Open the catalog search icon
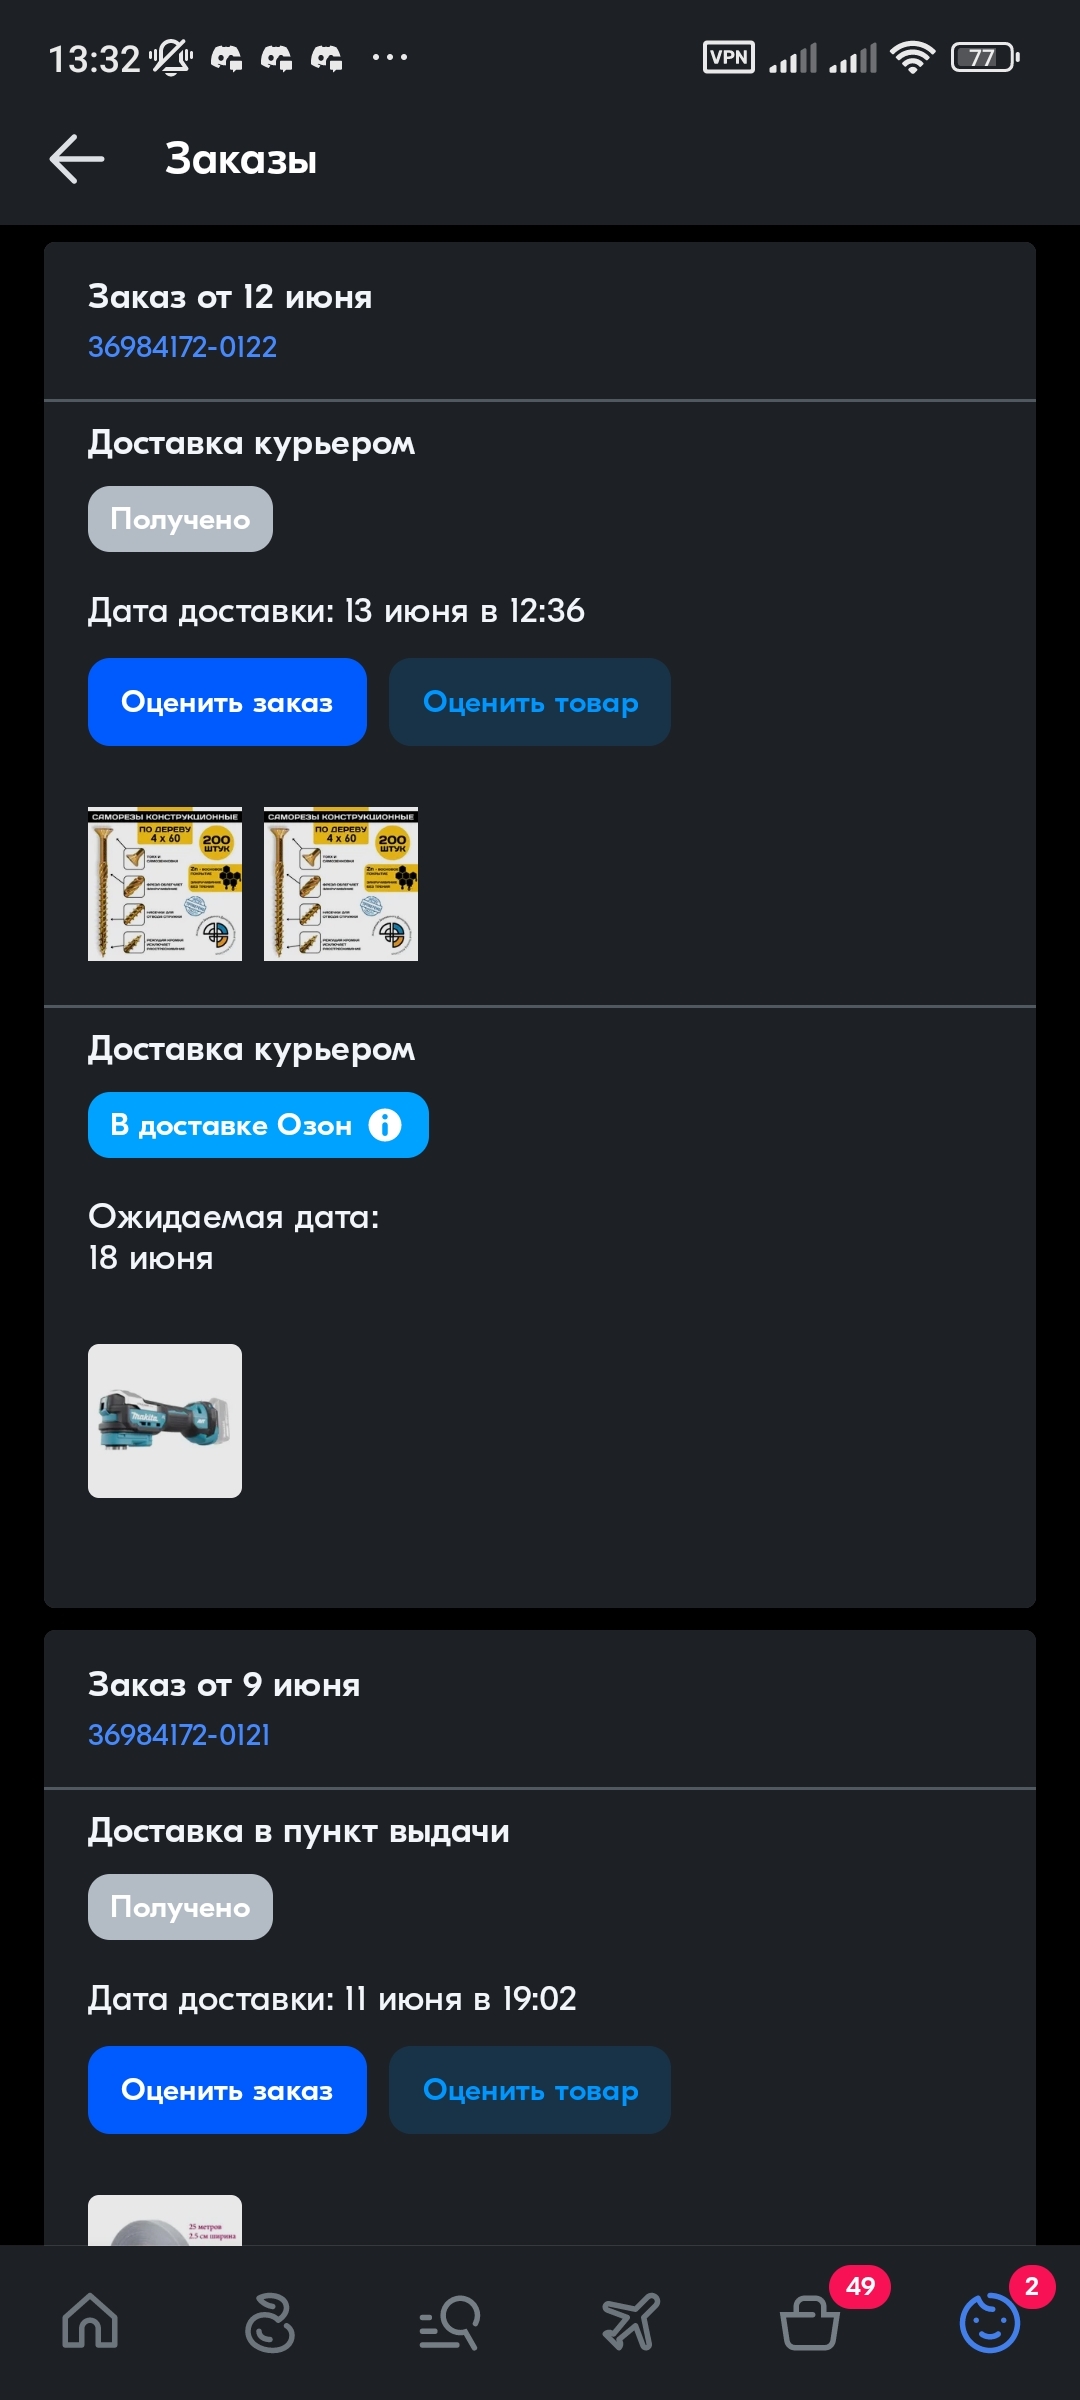 point(450,2321)
